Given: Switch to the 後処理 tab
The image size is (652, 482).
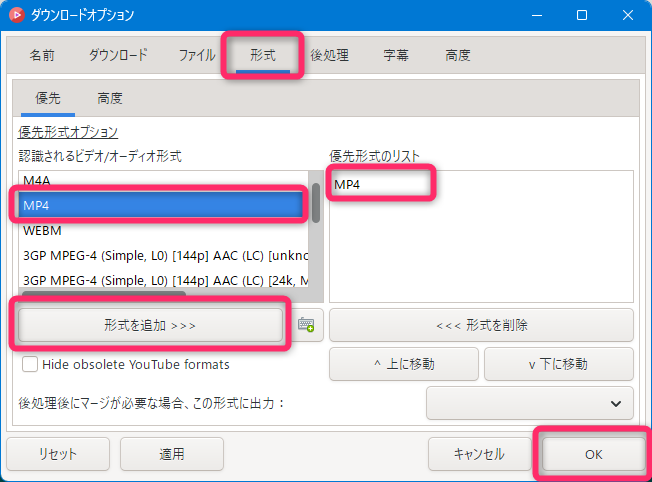Looking at the screenshot, I should [329, 55].
